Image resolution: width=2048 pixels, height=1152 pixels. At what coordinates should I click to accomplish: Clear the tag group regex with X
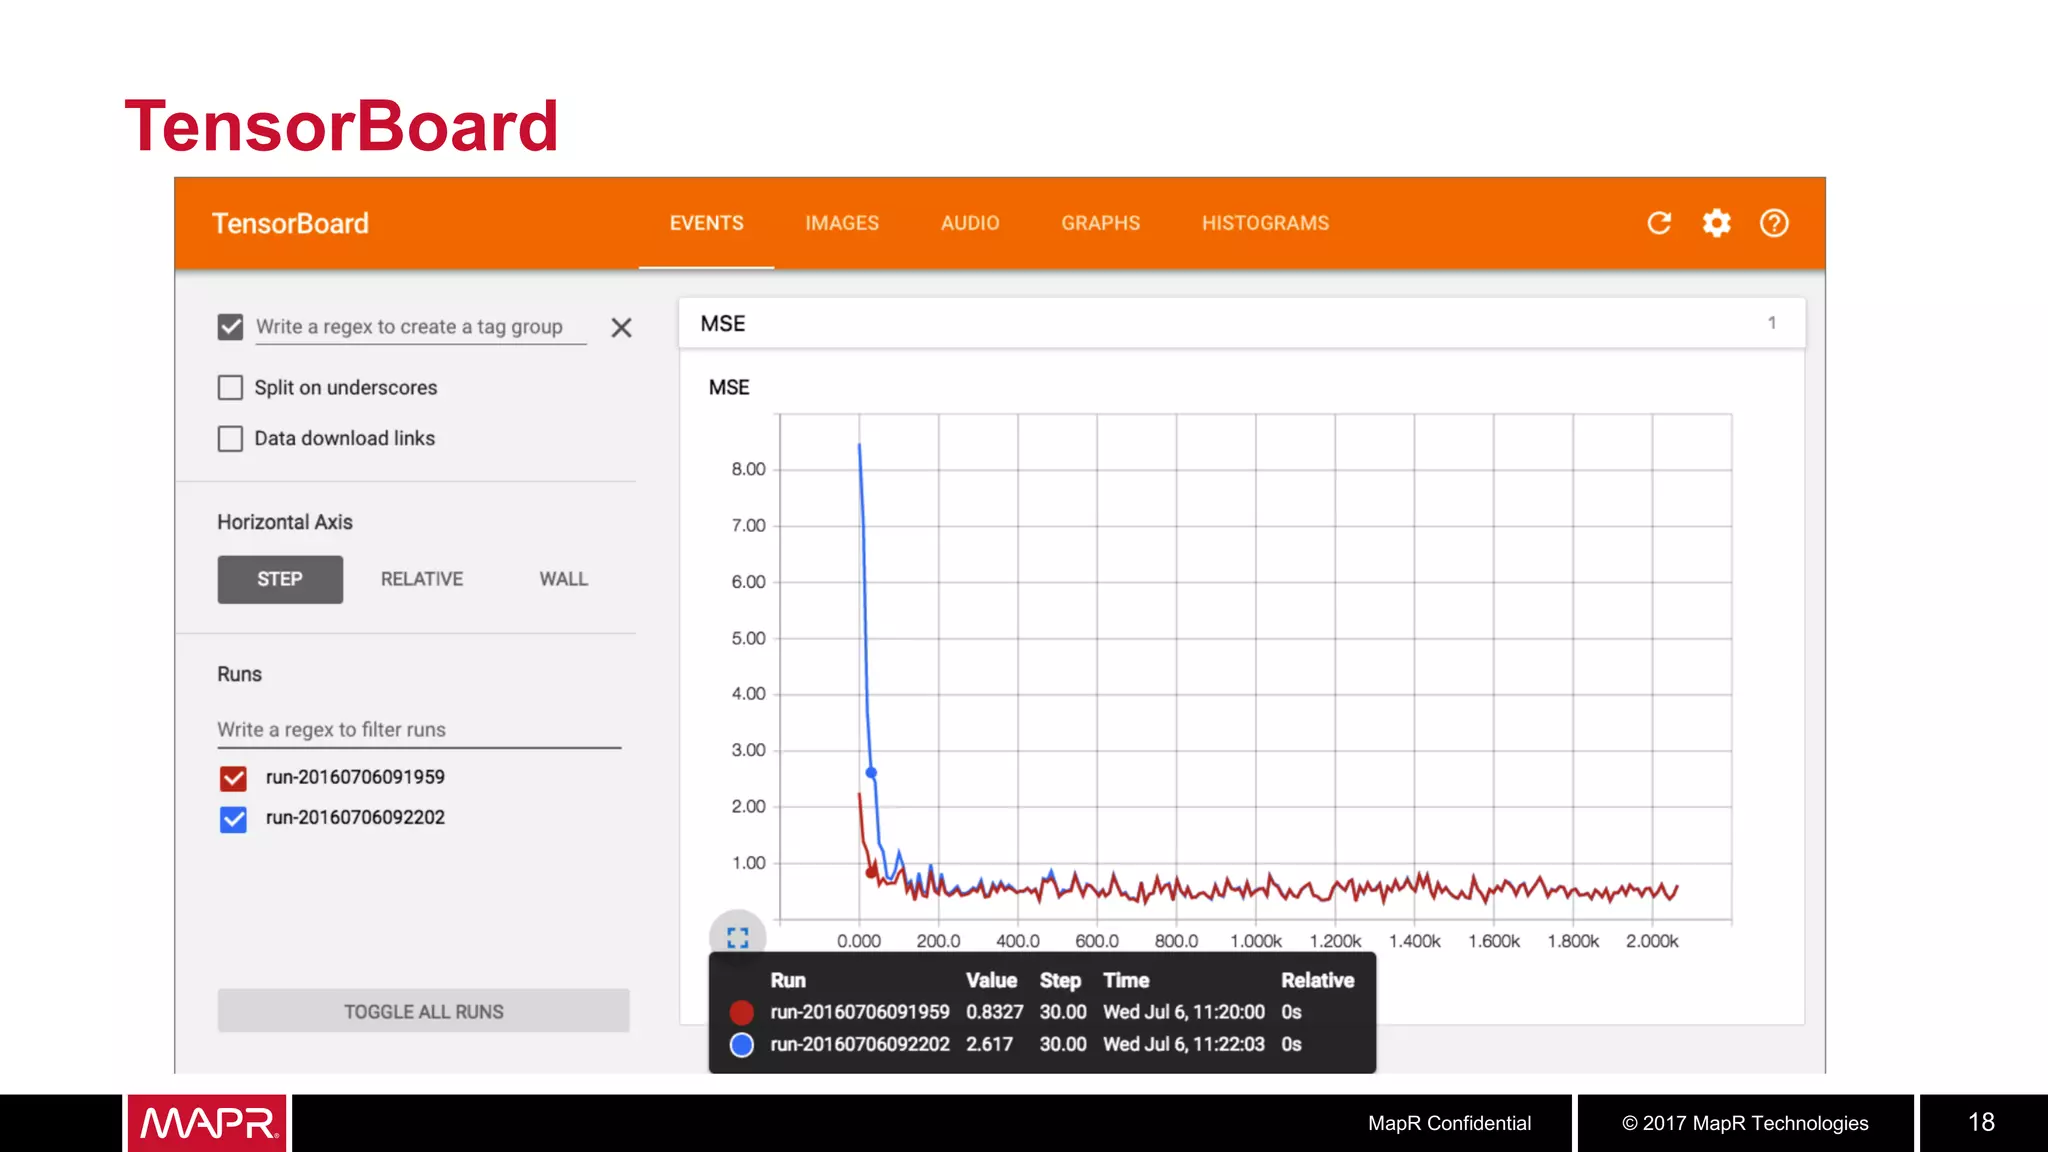point(621,328)
